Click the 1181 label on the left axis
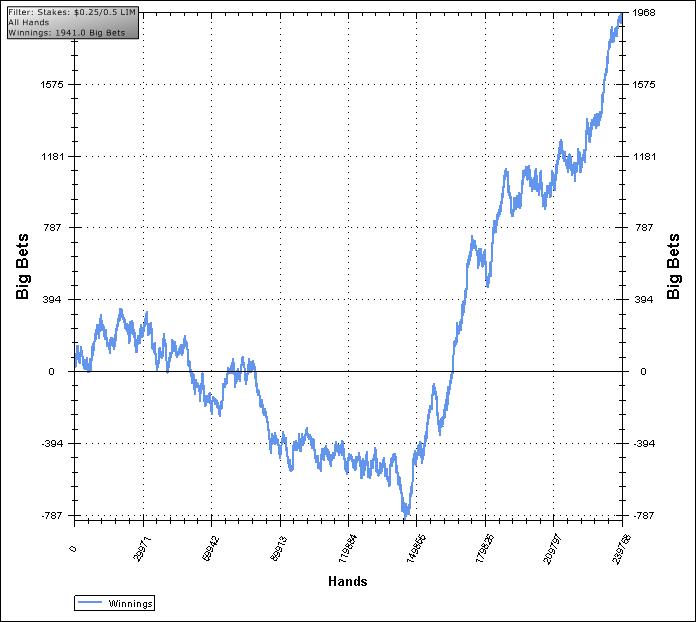 point(53,157)
